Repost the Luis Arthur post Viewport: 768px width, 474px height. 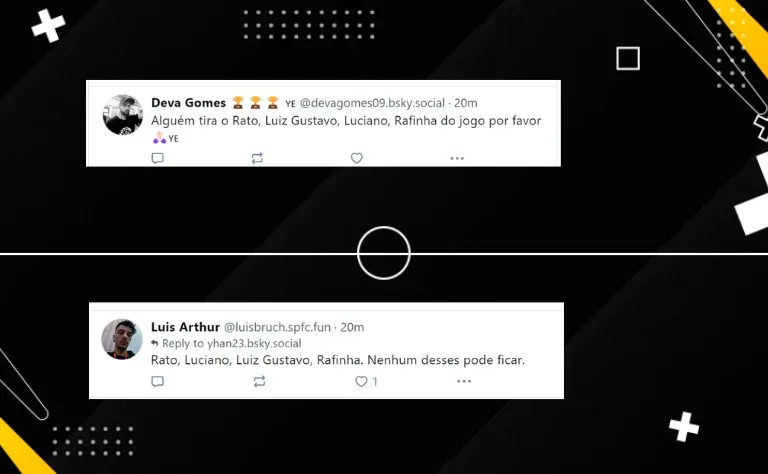click(260, 381)
